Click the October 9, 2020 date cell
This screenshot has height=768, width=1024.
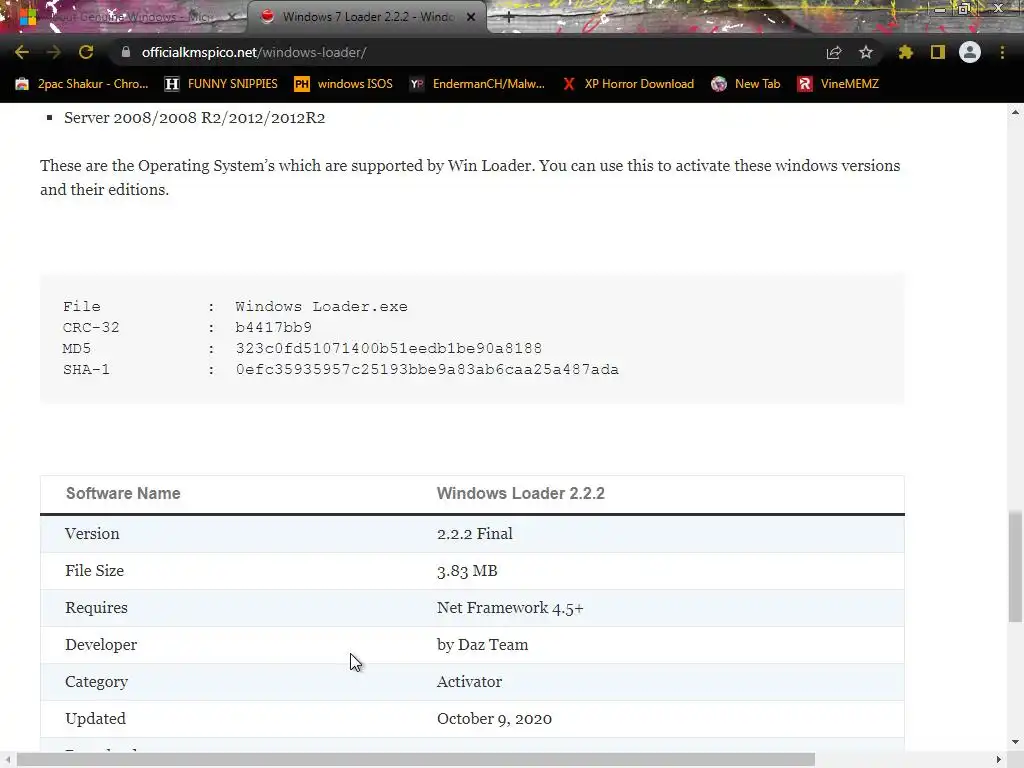point(494,718)
